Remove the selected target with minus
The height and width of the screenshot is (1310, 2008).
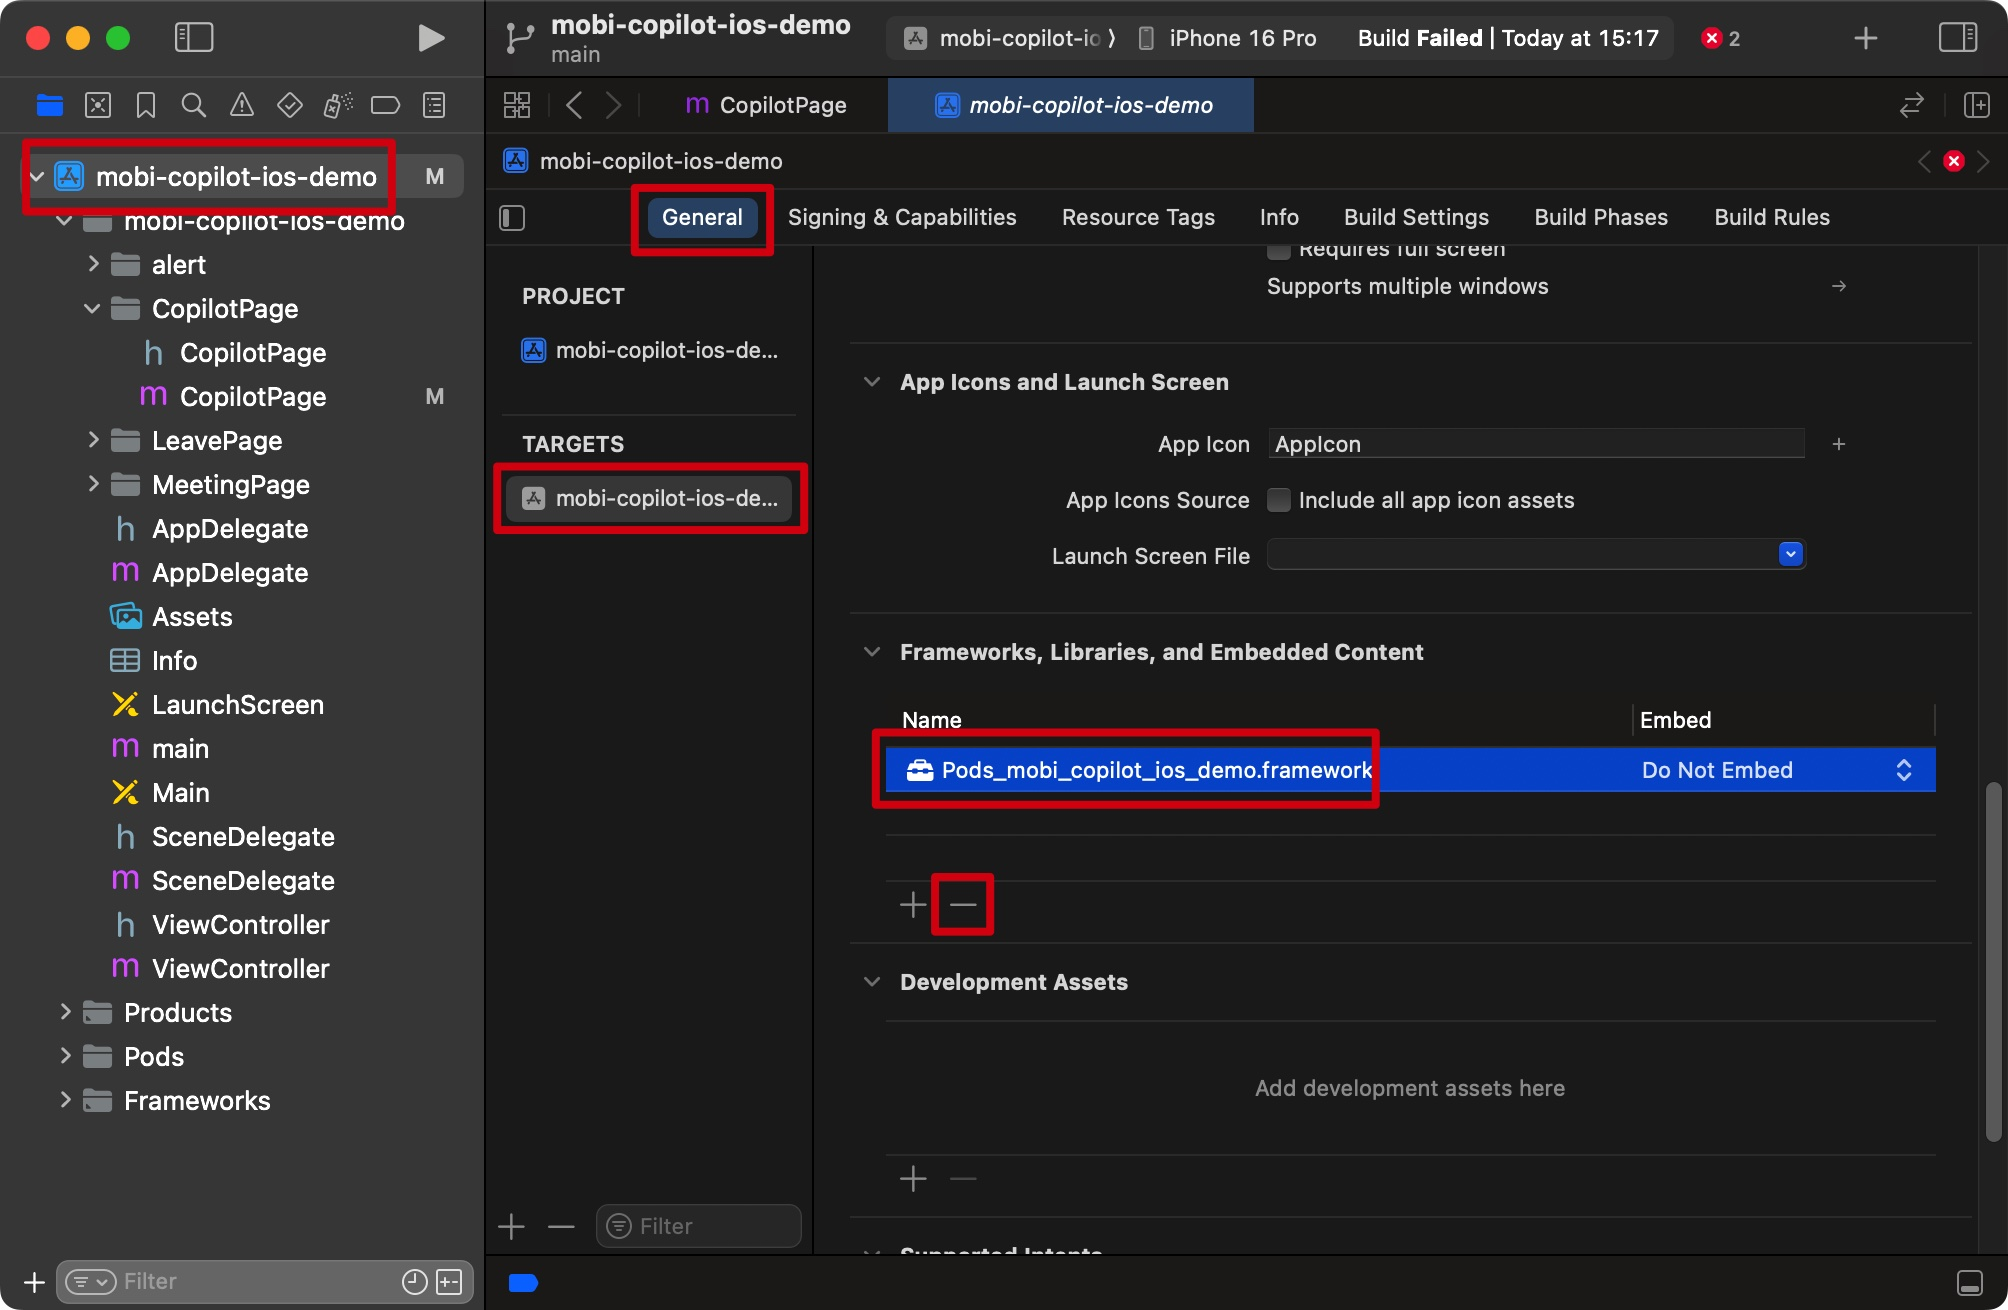pos(562,1226)
